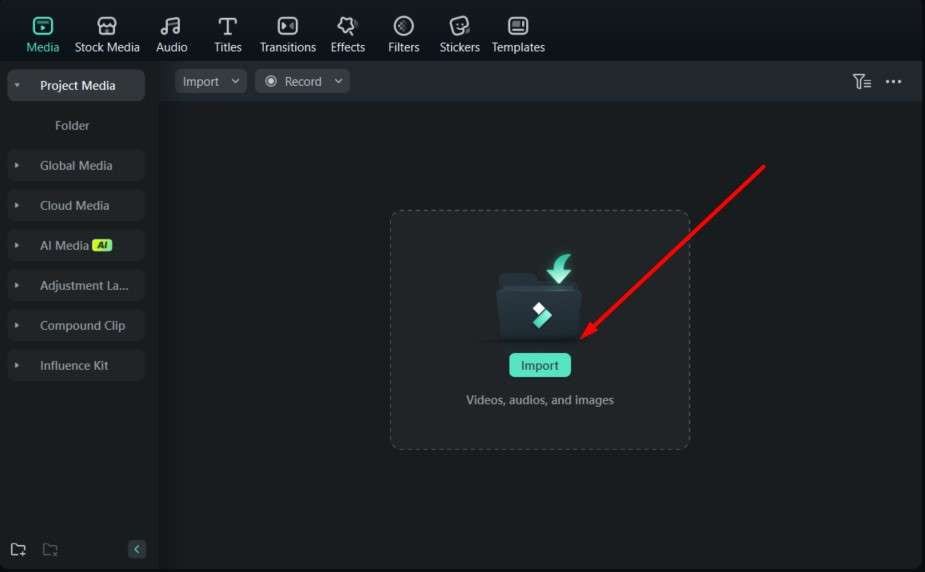The height and width of the screenshot is (572, 925).
Task: Switch to the Stickers tab label
Action: coord(460,47)
